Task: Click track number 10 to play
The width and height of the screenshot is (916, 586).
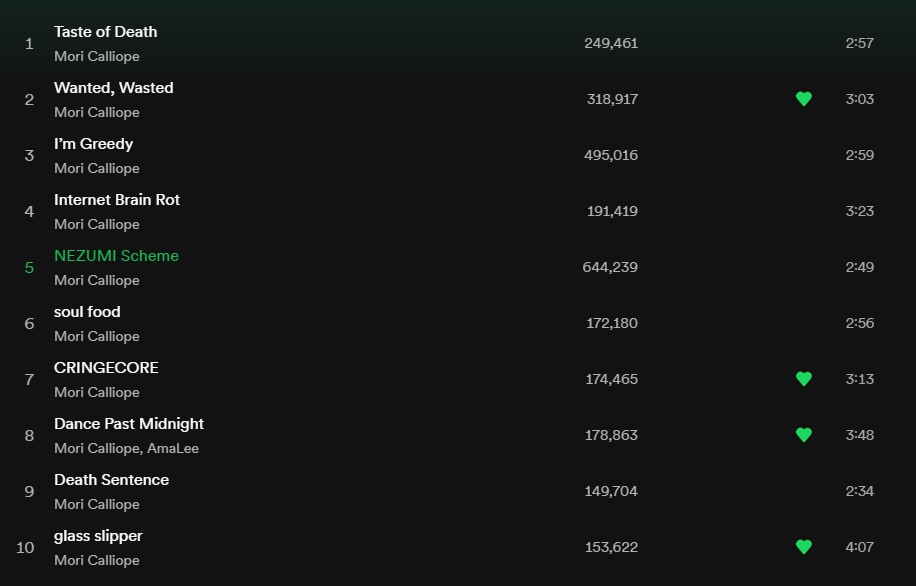Action: click(25, 547)
